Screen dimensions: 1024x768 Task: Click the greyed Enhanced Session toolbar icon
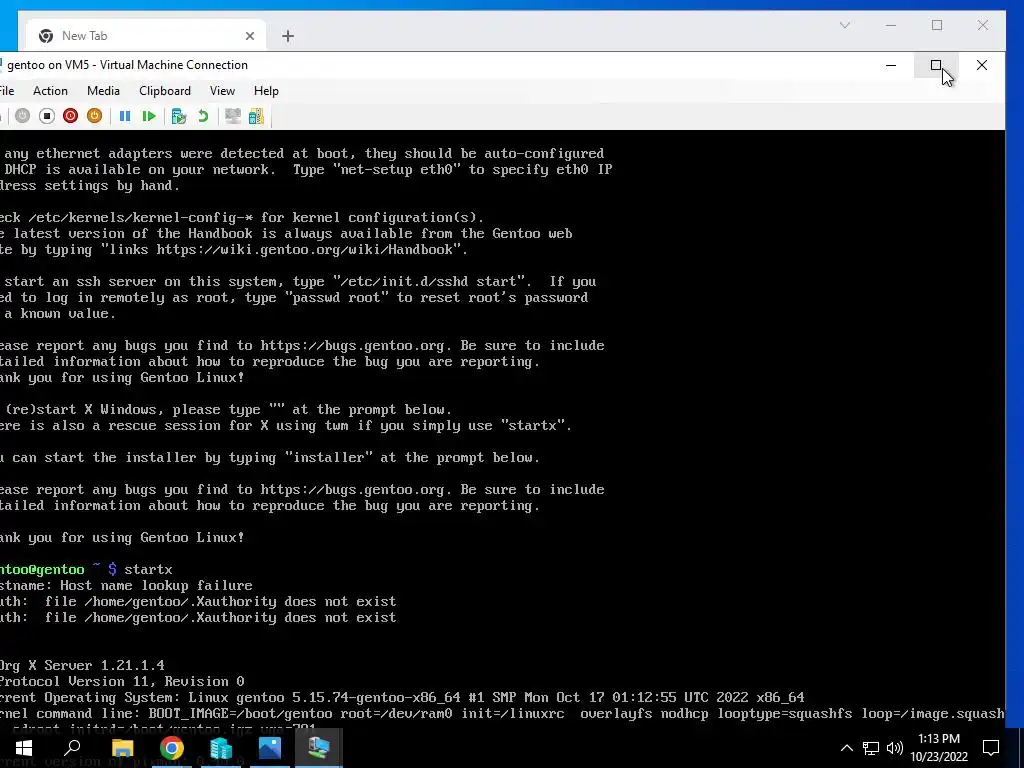point(232,116)
